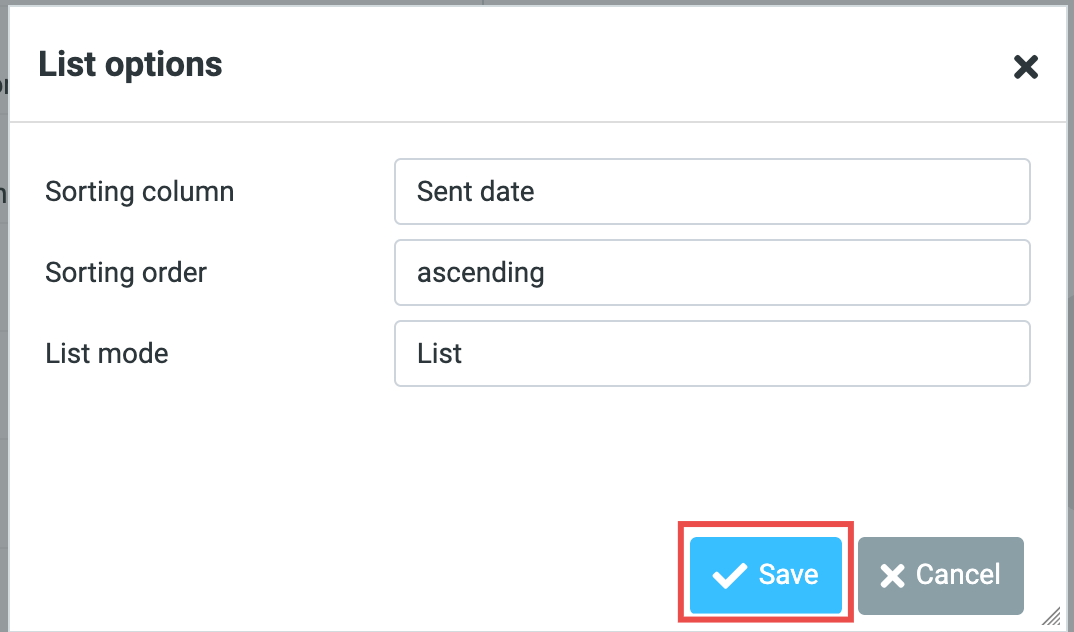Viewport: 1074px width, 632px height.
Task: Click the "Cancel" text on the gray button
Action: 958,575
